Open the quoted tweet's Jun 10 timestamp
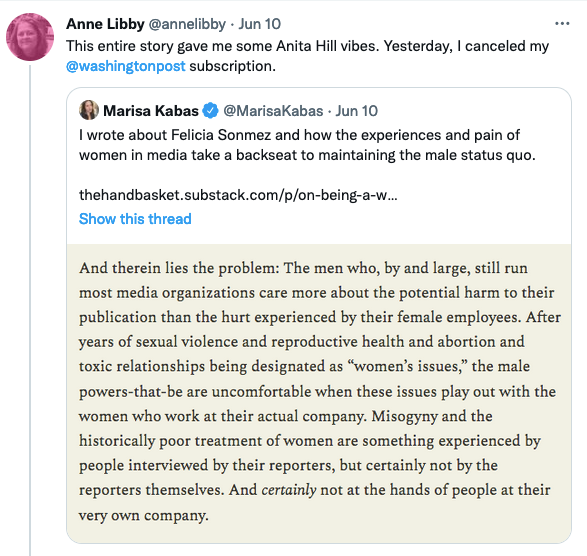This screenshot has height=556, width=587. pyautogui.click(x=356, y=111)
